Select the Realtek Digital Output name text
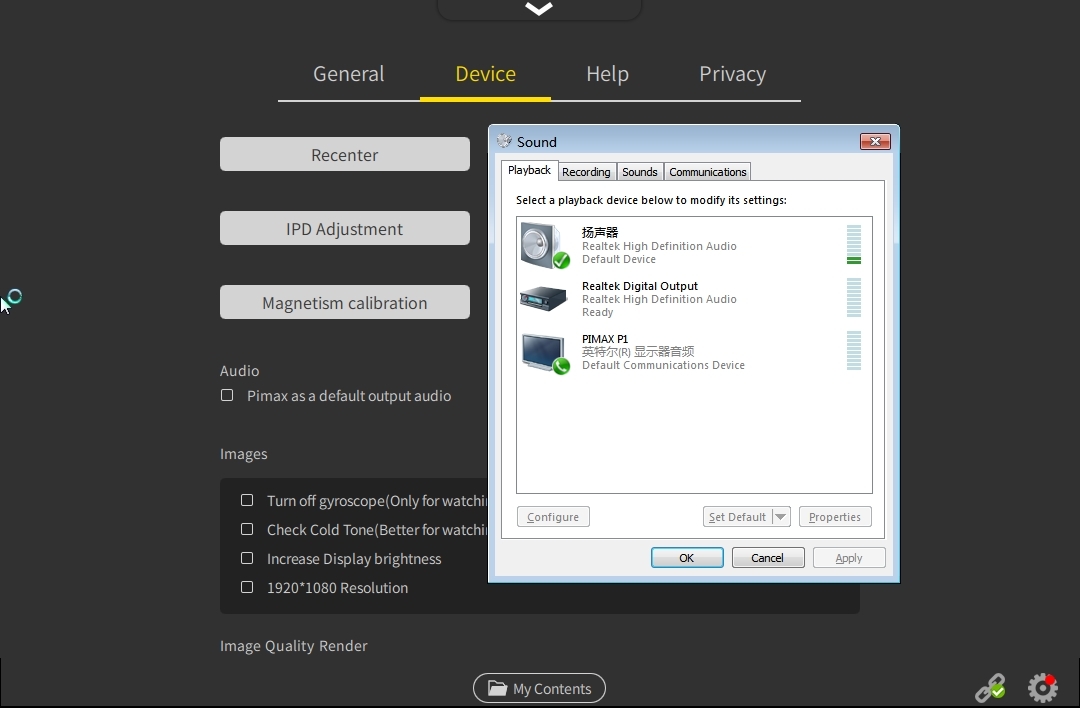1080x708 pixels. point(640,286)
